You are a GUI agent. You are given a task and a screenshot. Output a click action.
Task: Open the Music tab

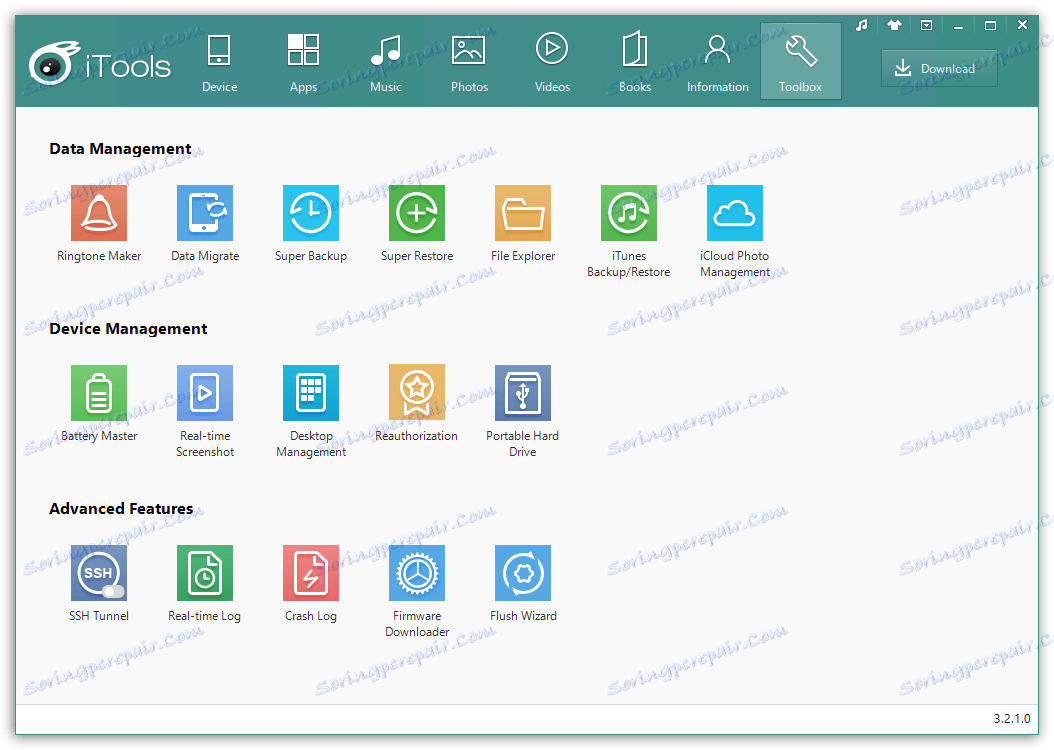(386, 62)
